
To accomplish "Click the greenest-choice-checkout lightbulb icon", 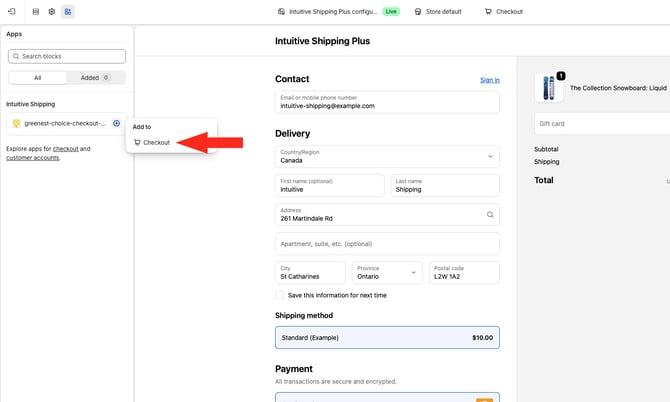I will tap(16, 123).
